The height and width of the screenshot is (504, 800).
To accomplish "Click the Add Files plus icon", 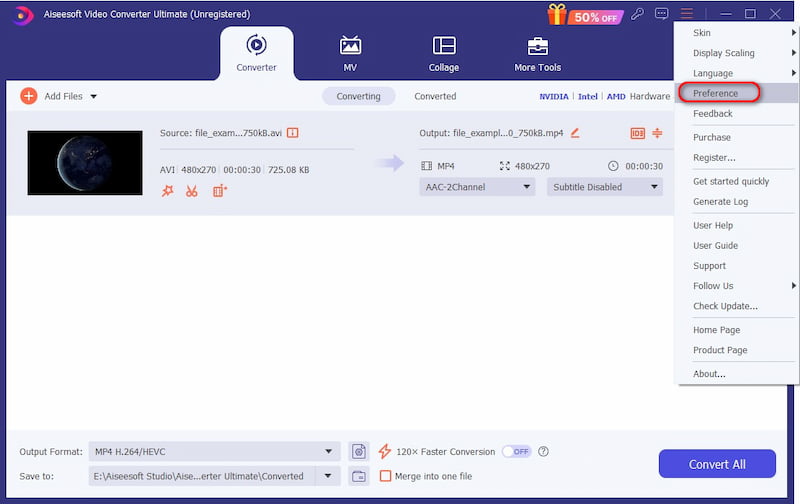I will 29,96.
